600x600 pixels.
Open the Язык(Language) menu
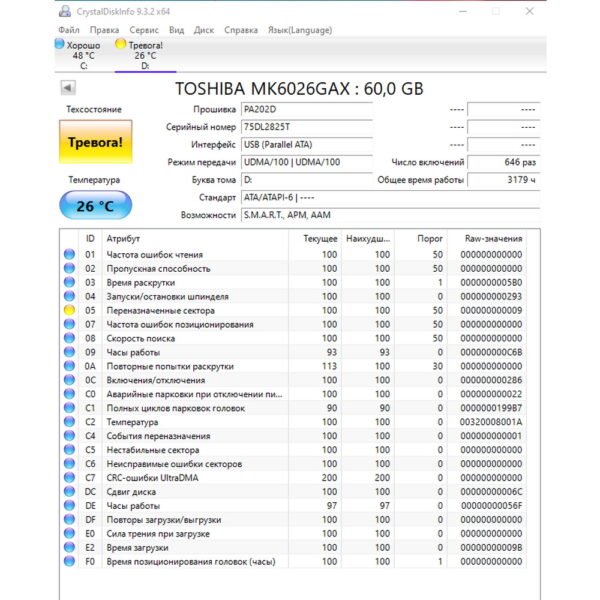(300, 30)
